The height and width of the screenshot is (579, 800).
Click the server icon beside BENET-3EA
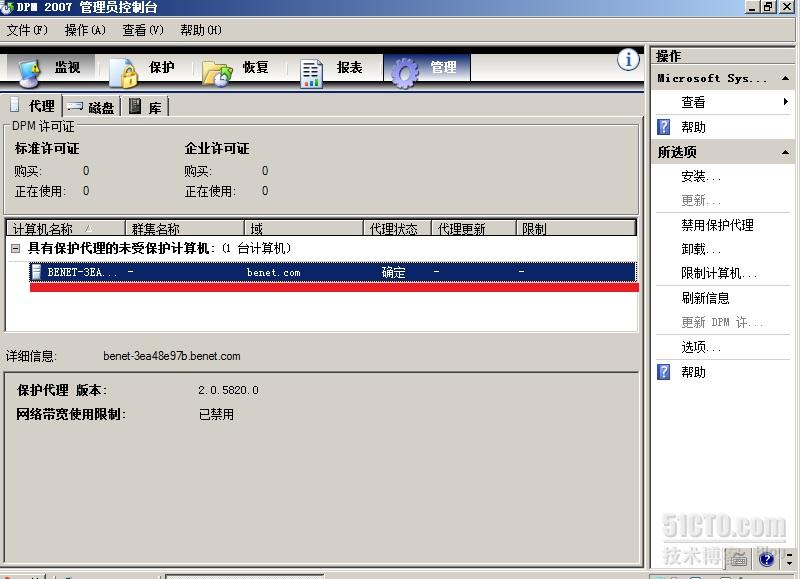coord(36,271)
